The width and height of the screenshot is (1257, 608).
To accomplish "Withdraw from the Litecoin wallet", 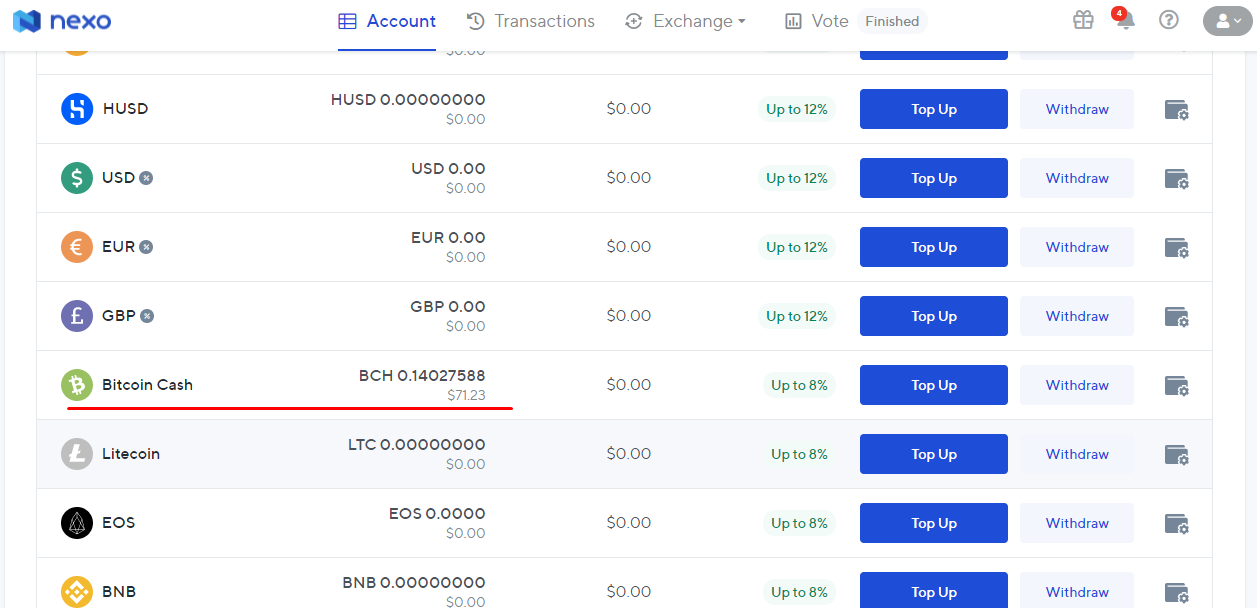I will click(x=1077, y=454).
